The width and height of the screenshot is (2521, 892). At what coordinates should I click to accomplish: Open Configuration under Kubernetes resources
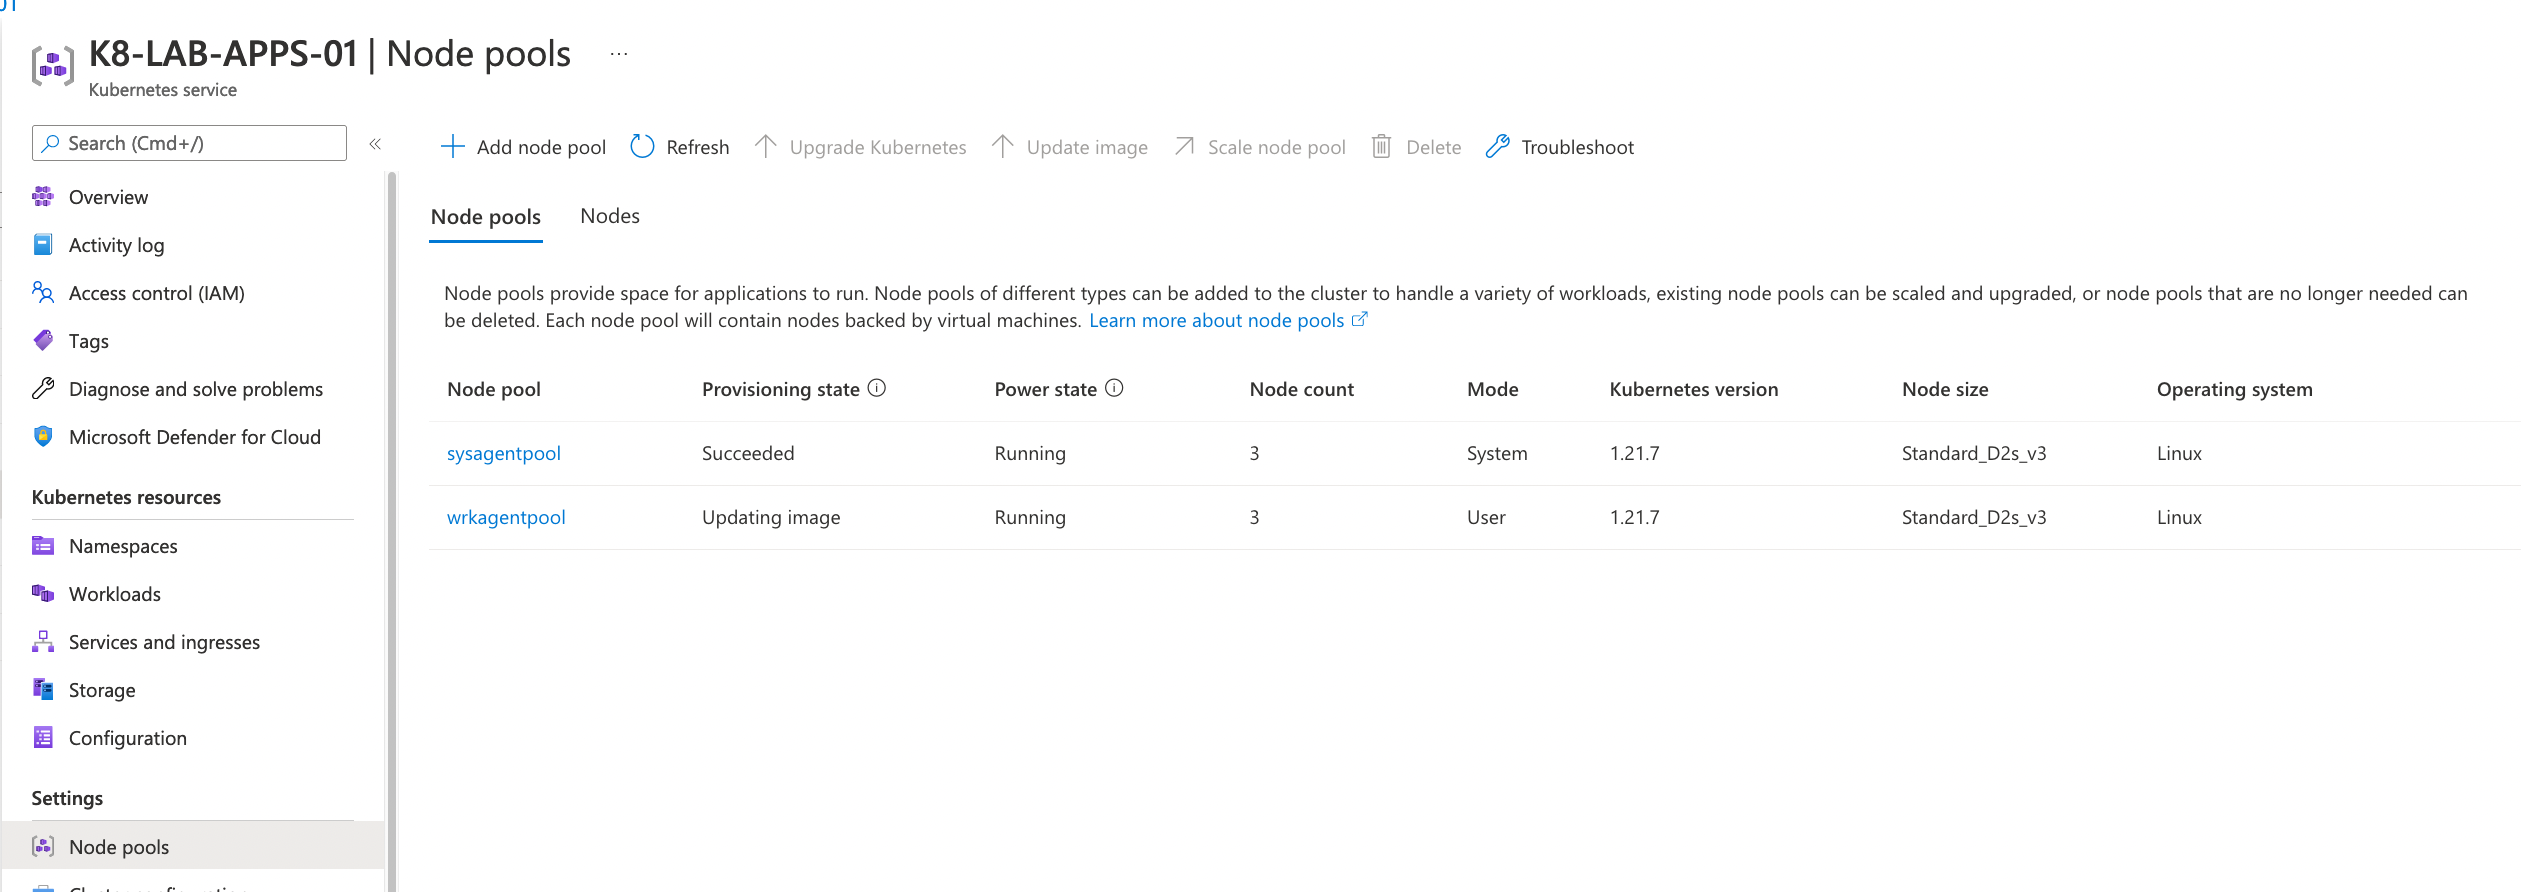(128, 738)
